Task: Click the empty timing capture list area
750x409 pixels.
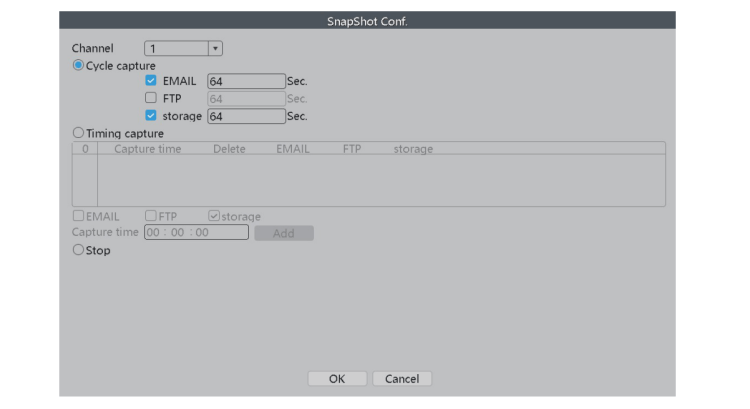Action: click(380, 180)
